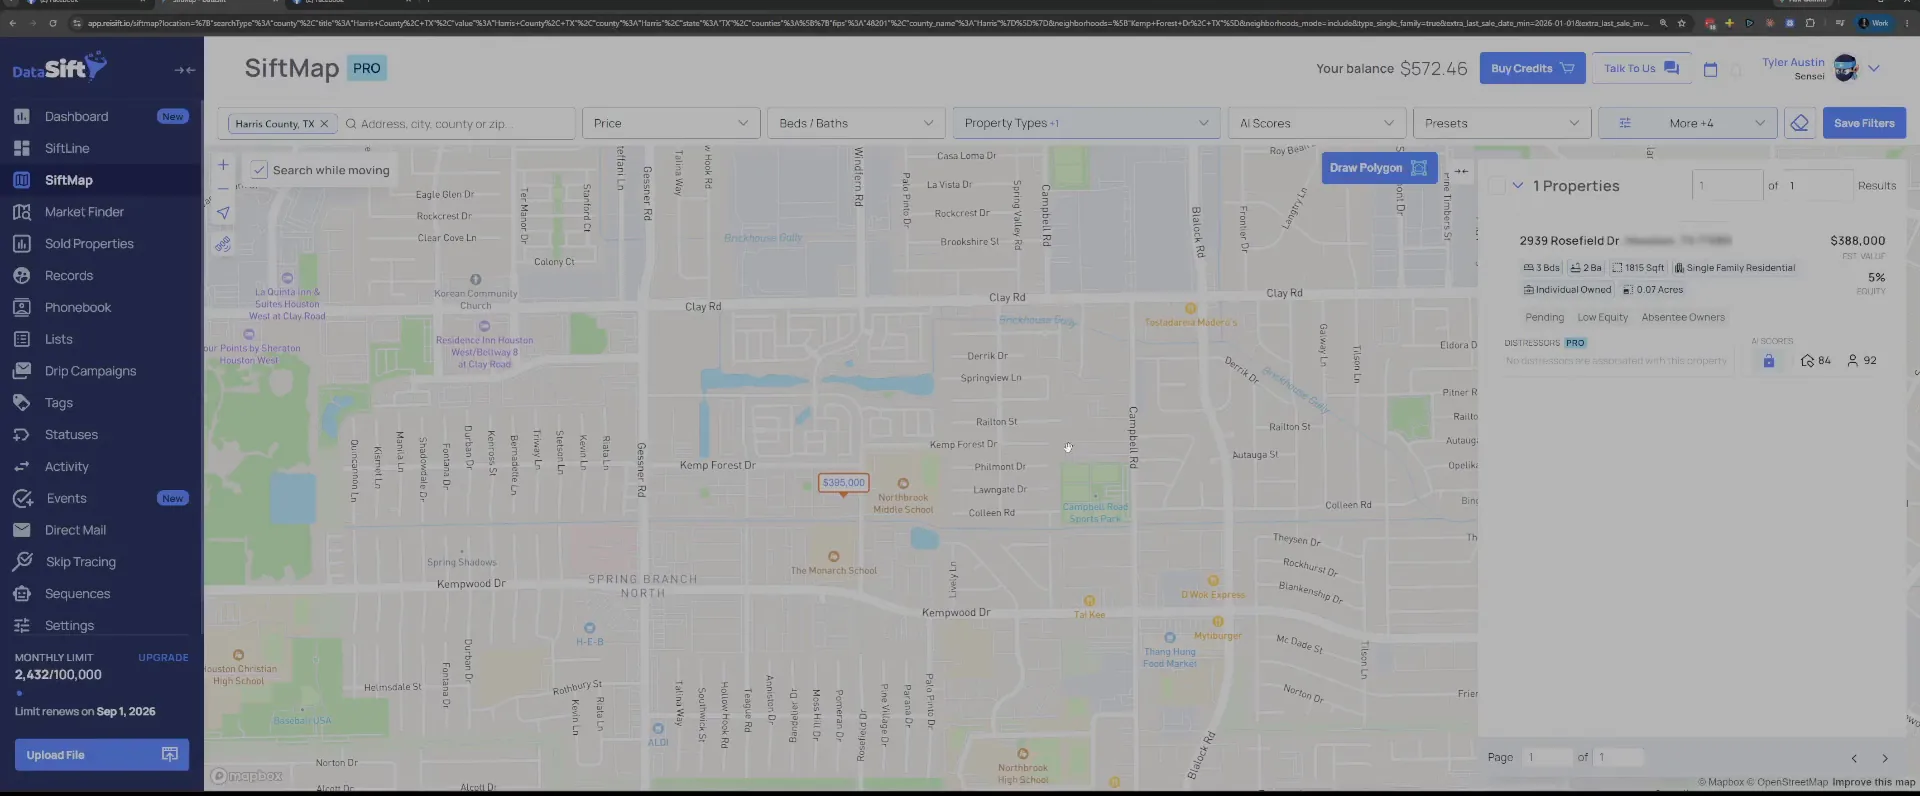Screen dimensions: 1920x796
Task: Click the map locate-me arrow icon
Action: pos(223,213)
